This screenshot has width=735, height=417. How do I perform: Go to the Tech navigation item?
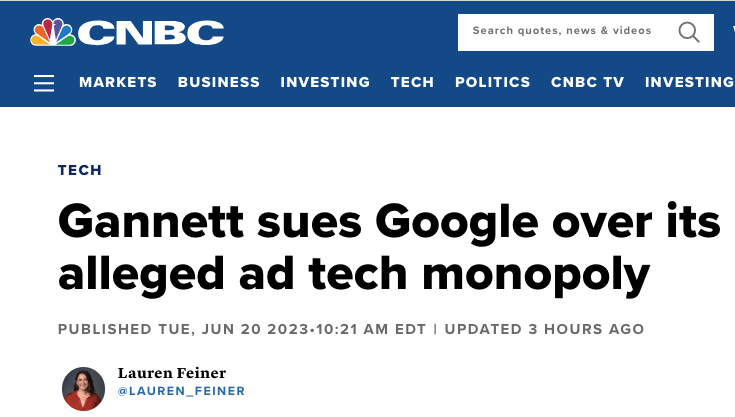[x=412, y=83]
